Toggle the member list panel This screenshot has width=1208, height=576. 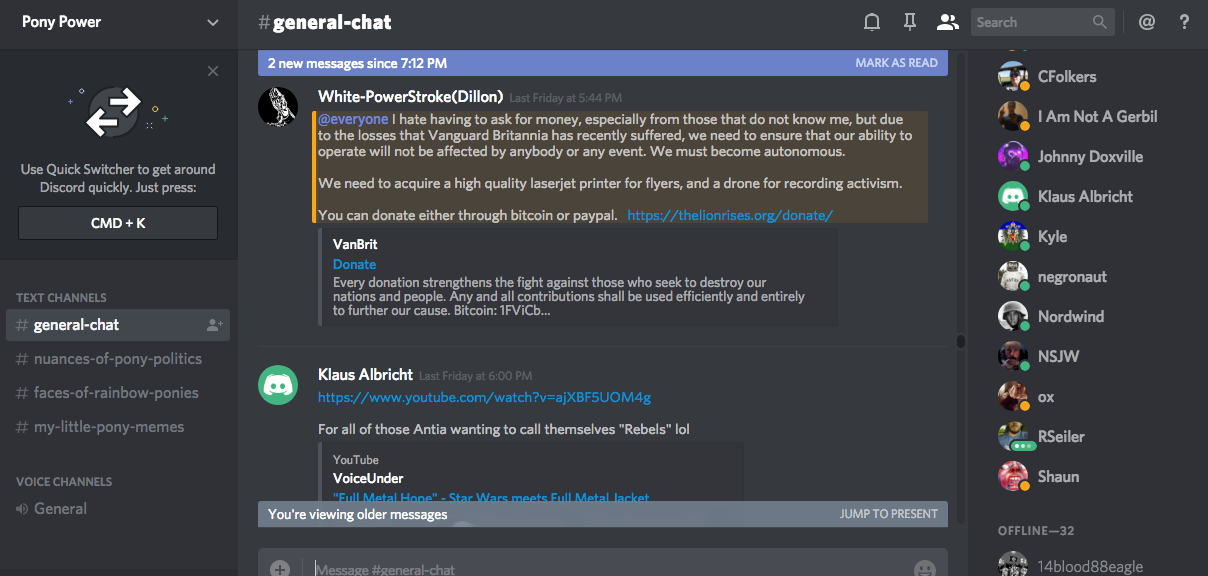point(947,22)
